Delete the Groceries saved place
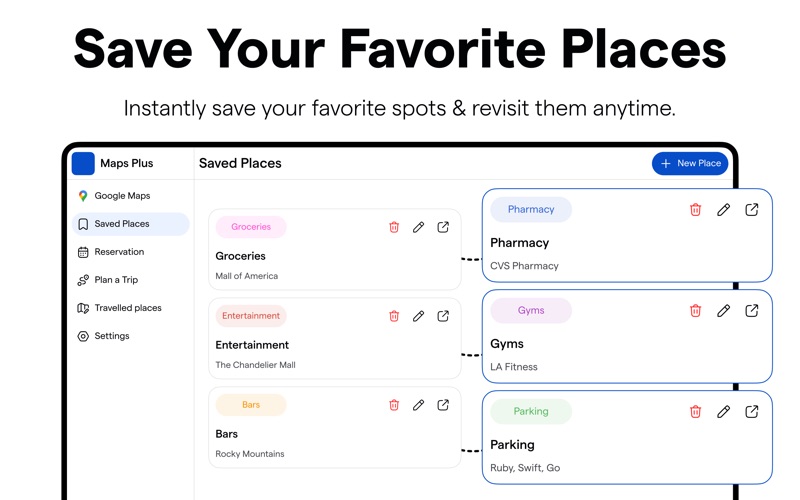This screenshot has width=800, height=500. pyautogui.click(x=394, y=227)
